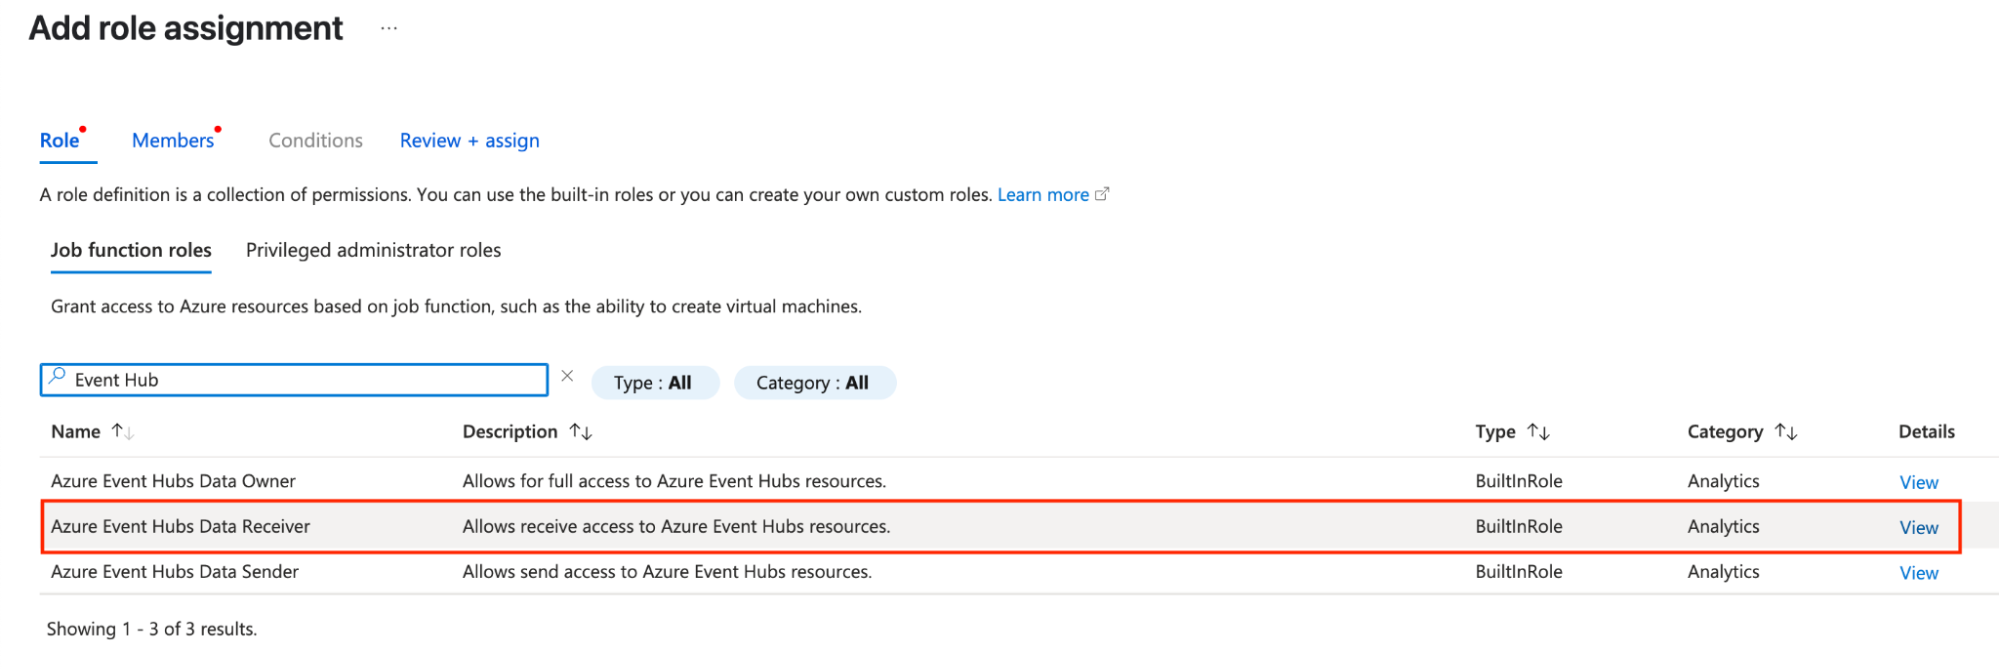Click the search magnifier icon
Screen dimensions: 1999x670
click(x=57, y=377)
